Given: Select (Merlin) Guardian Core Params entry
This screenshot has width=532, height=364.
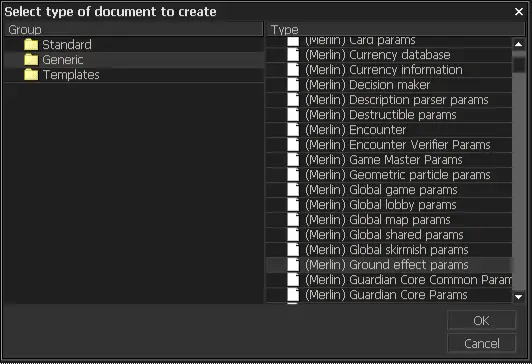Looking at the screenshot, I should pyautogui.click(x=389, y=295).
